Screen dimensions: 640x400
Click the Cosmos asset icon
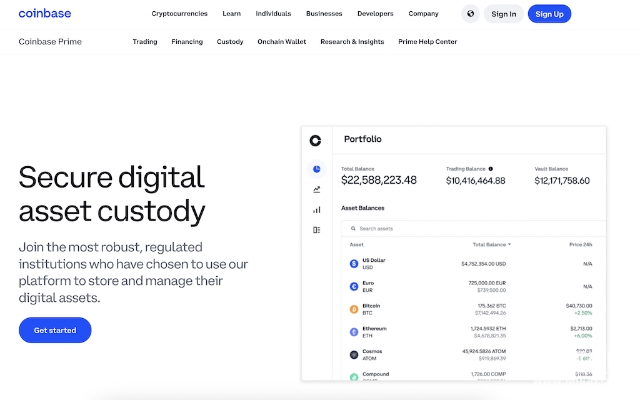coord(354,355)
